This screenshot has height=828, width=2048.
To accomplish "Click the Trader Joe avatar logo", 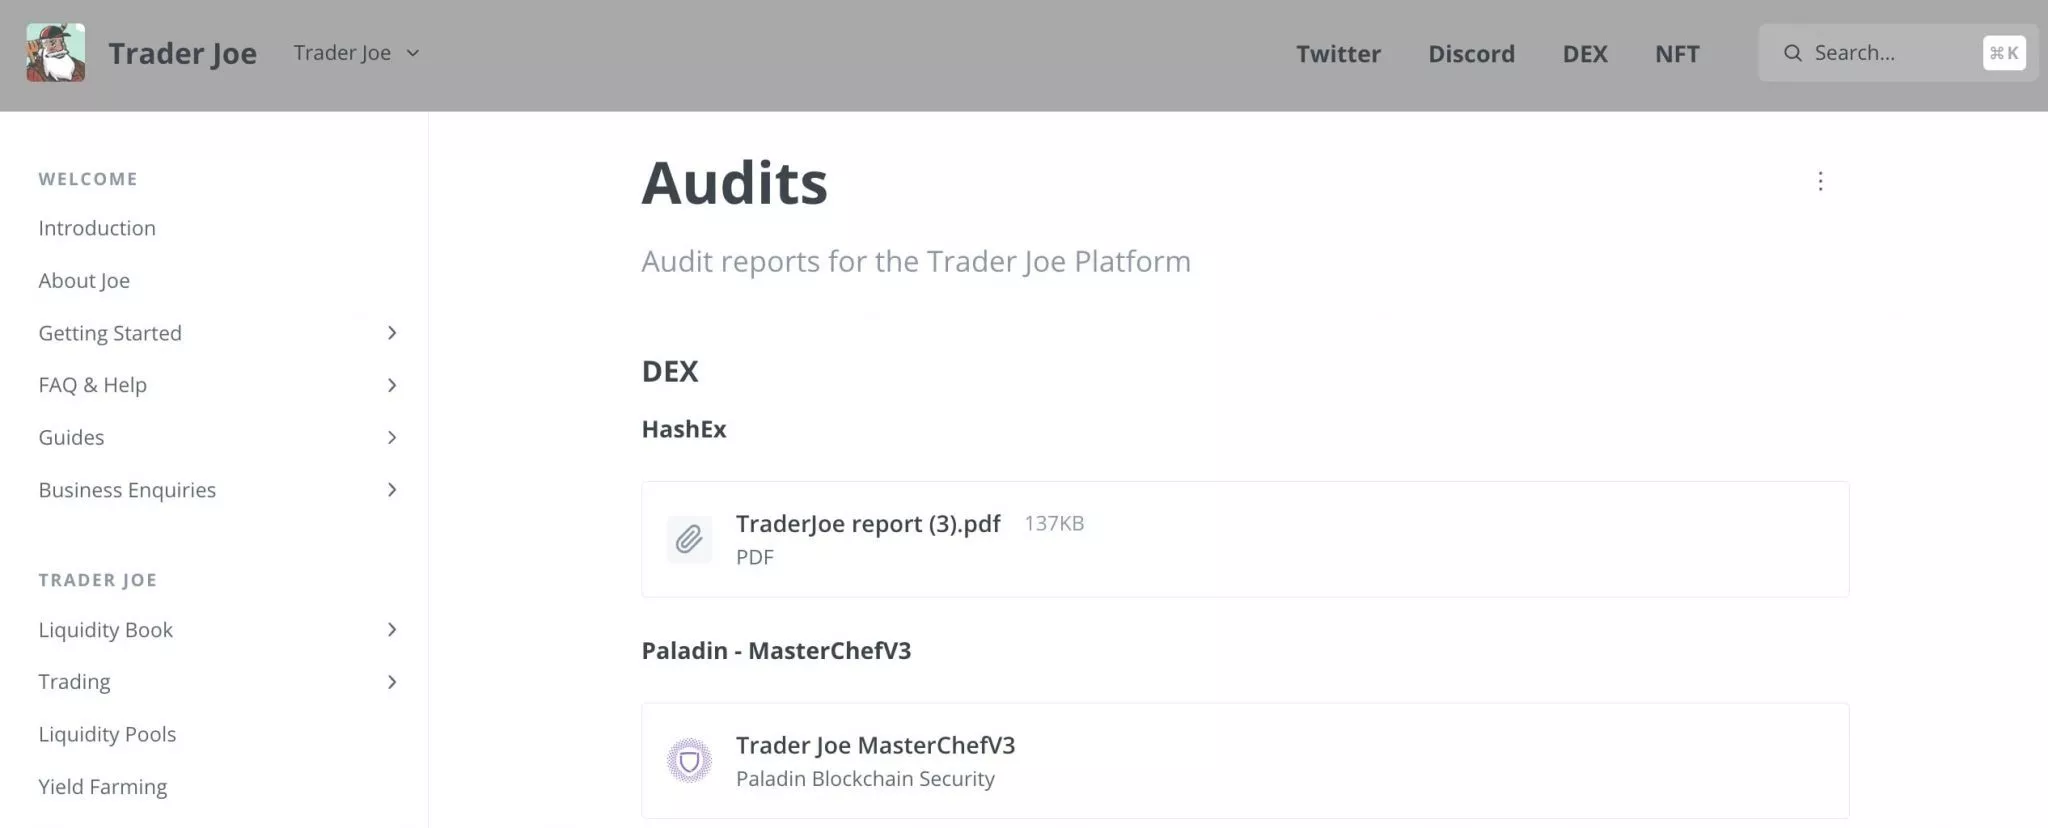I will coord(56,53).
